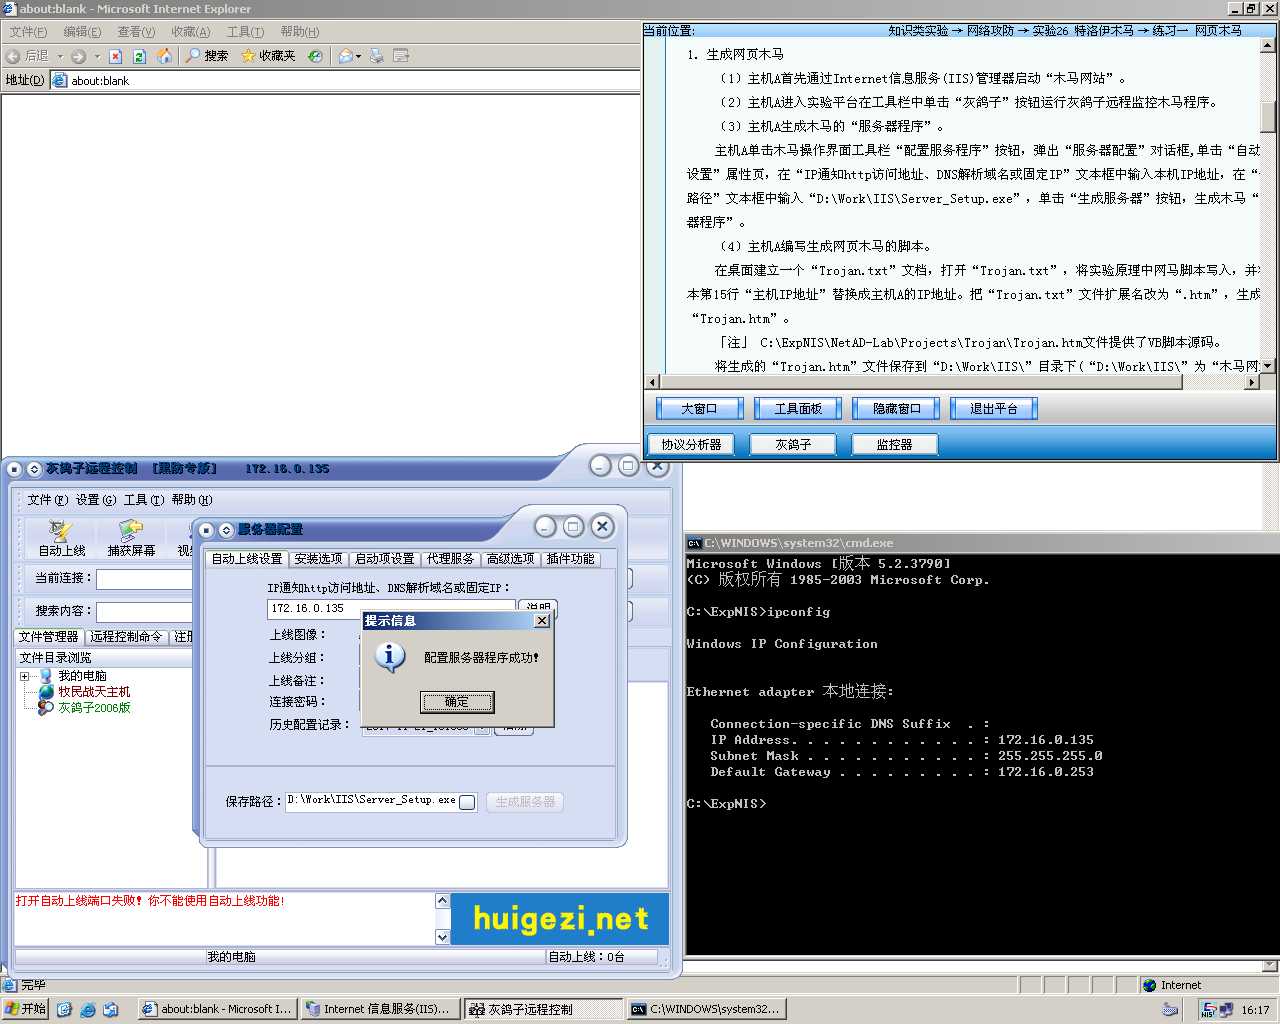Image resolution: width=1280 pixels, height=1024 pixels.
Task: Click the huigezi.net banner
Action: 560,919
